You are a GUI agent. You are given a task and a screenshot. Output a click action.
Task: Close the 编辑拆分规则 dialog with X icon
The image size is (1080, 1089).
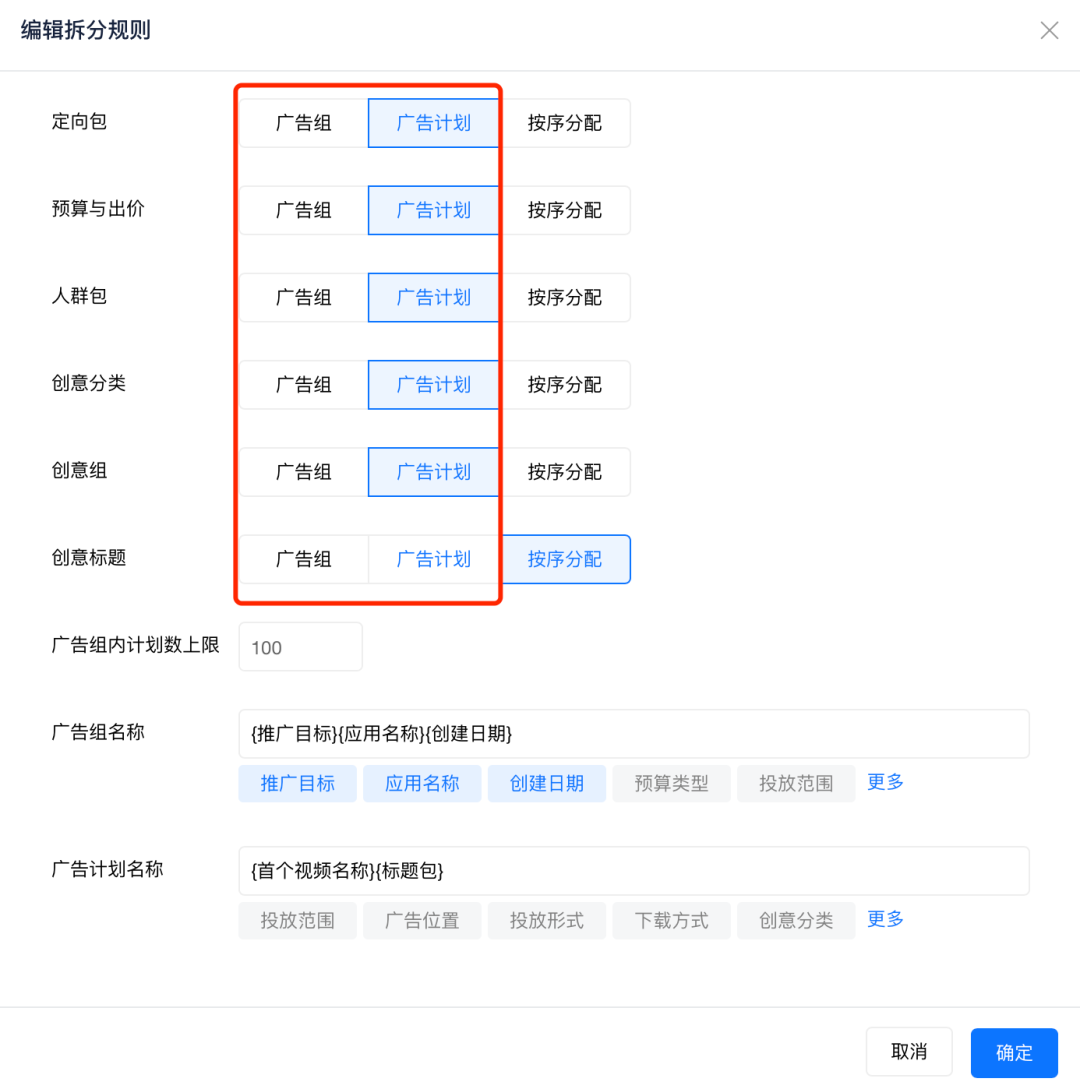(x=1049, y=31)
